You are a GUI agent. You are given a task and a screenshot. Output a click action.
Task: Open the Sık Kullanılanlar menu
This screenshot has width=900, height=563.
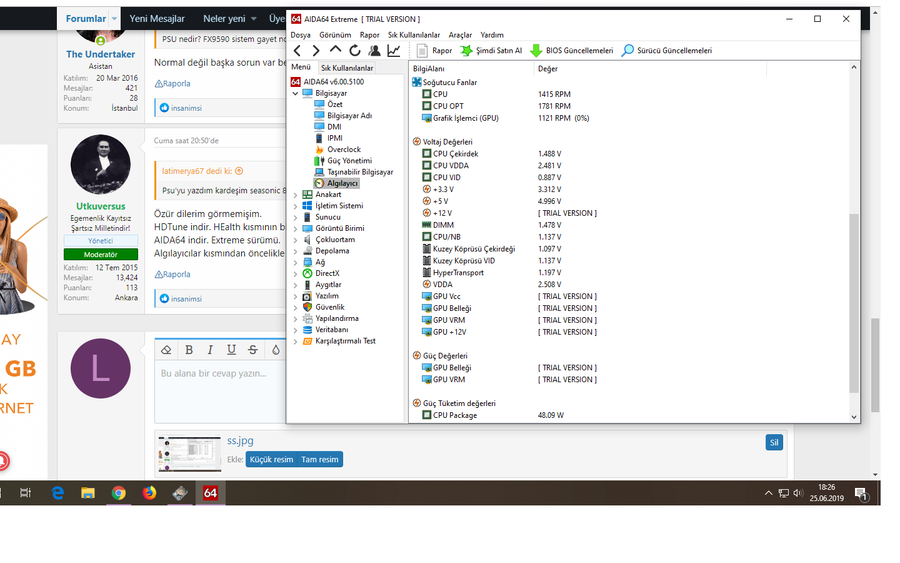414,35
